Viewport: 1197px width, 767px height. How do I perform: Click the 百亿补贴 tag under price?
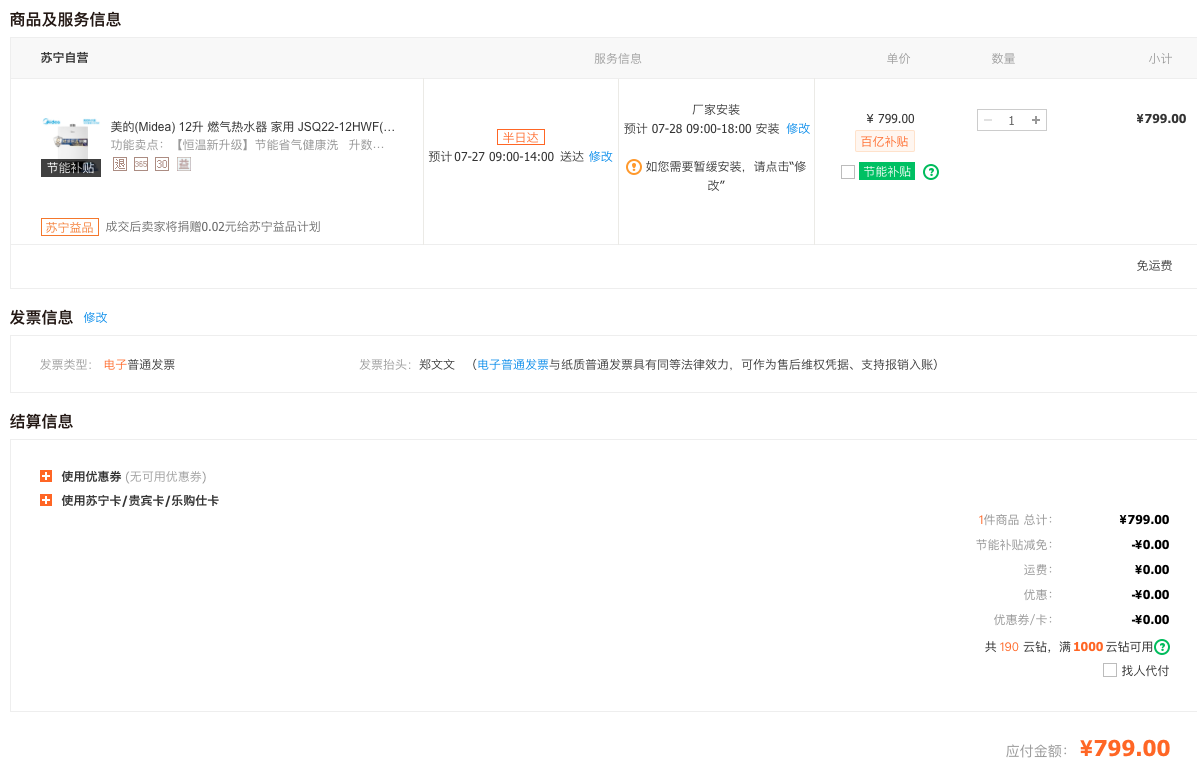pyautogui.click(x=885, y=141)
